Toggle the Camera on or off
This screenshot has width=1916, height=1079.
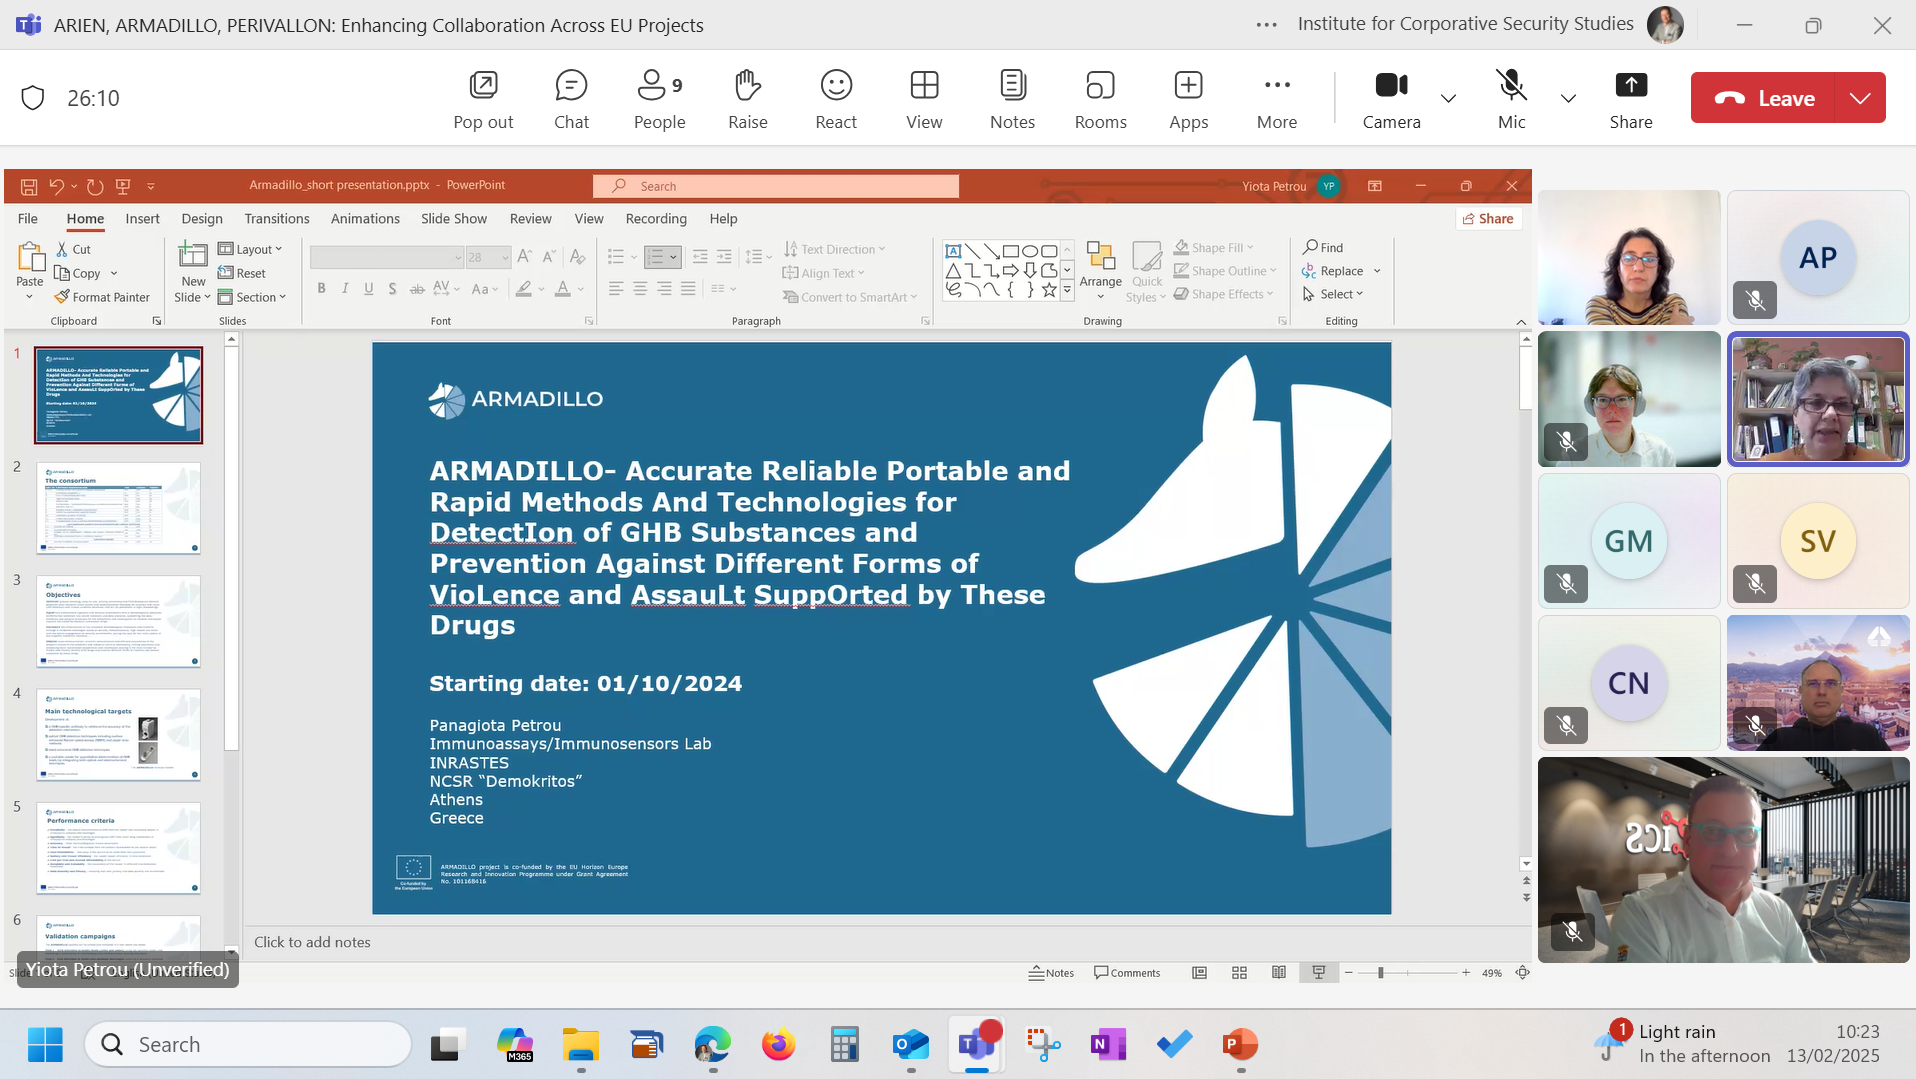1391,98
